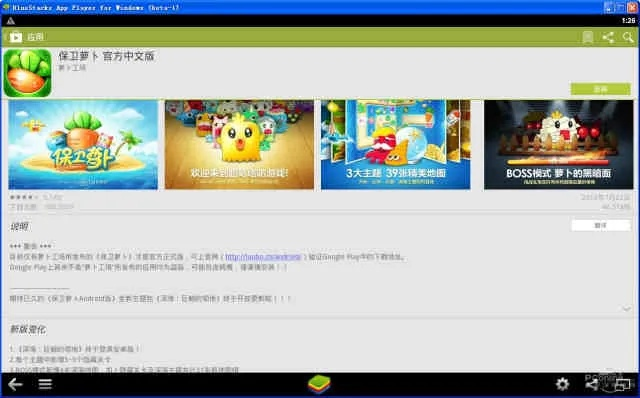Viewport: 640px width, 398px height.
Task: Go back with the arrow icon
Action: click(15, 384)
